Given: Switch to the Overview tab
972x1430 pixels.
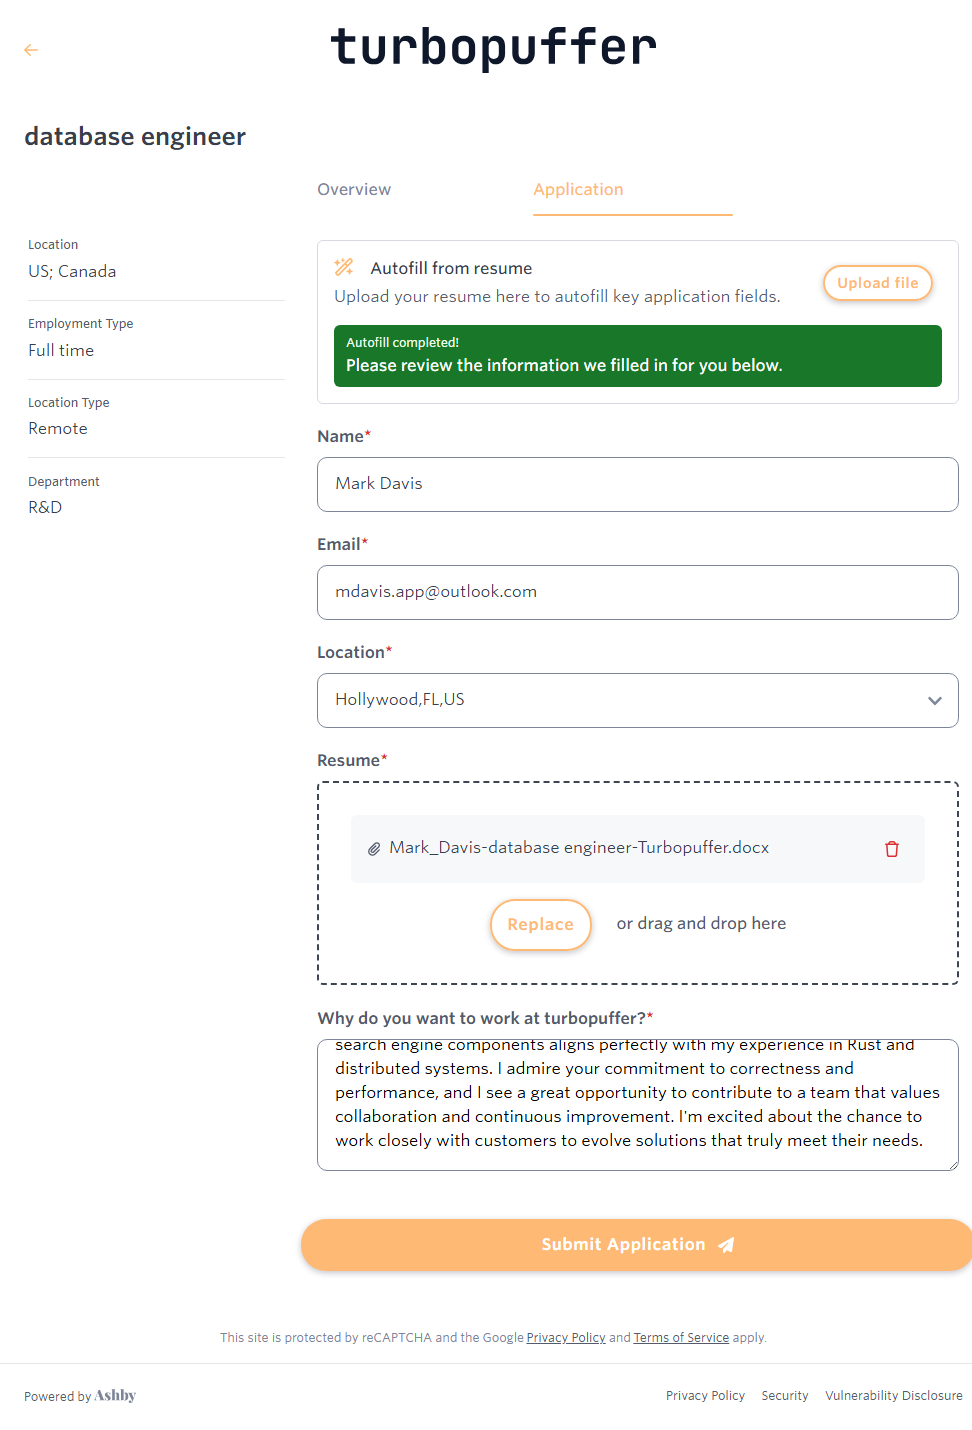Looking at the screenshot, I should [354, 190].
